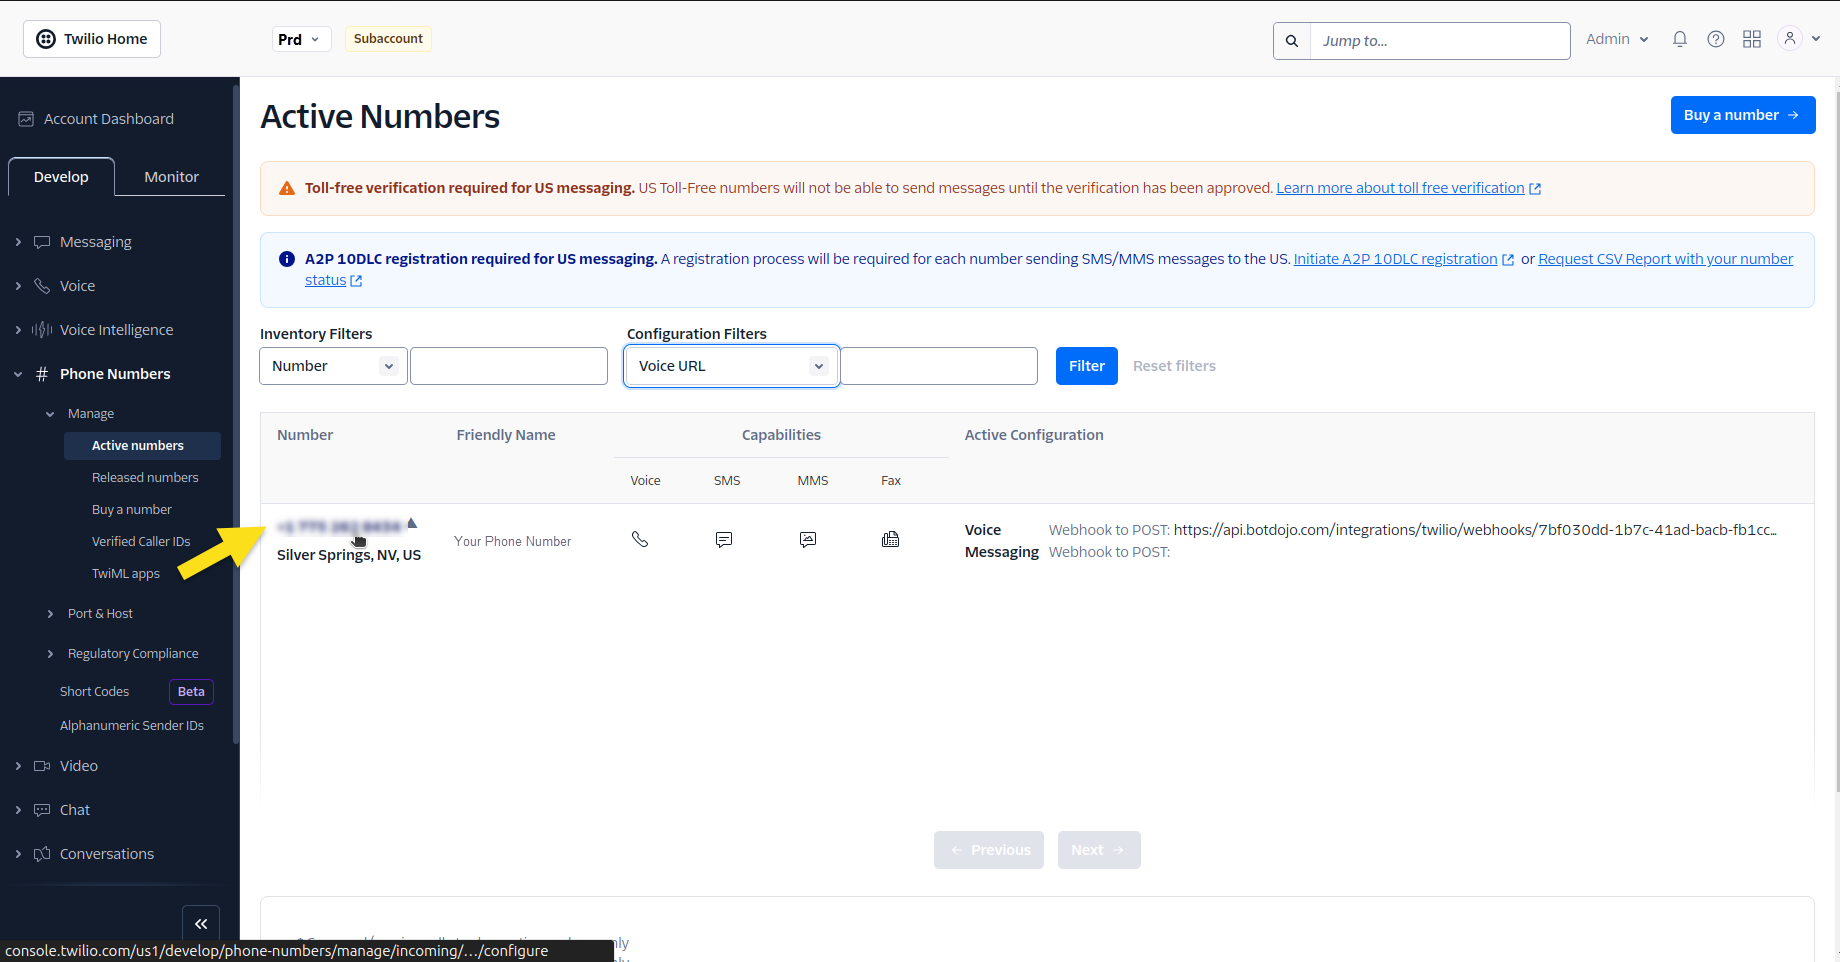This screenshot has height=962, width=1840.
Task: Switch to the Develop tab
Action: pyautogui.click(x=61, y=177)
